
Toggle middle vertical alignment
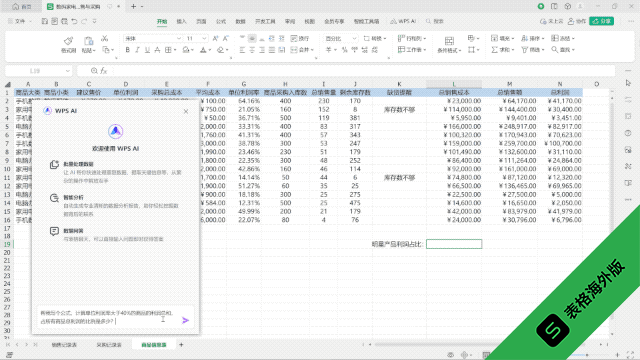252,38
